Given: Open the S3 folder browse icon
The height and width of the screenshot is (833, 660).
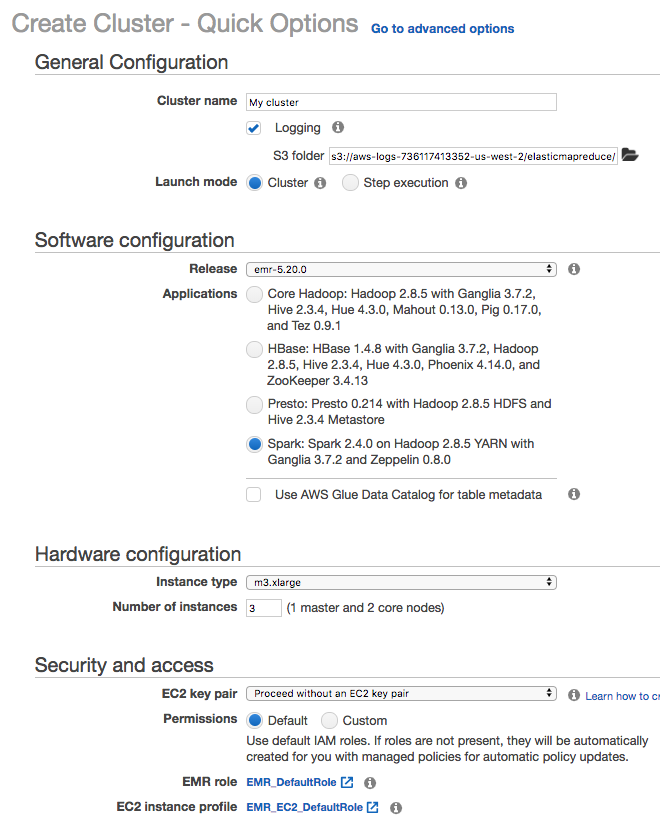Looking at the screenshot, I should pos(629,155).
